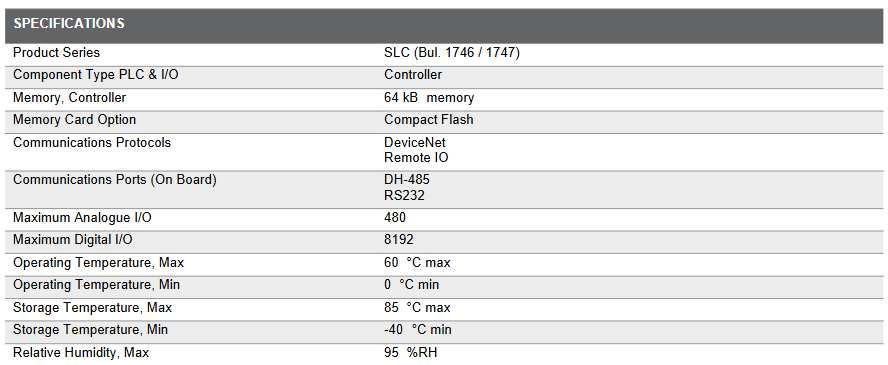Click the SLC (Bul. 1746 / 1747) value
The width and height of the screenshot is (888, 365).
point(452,53)
